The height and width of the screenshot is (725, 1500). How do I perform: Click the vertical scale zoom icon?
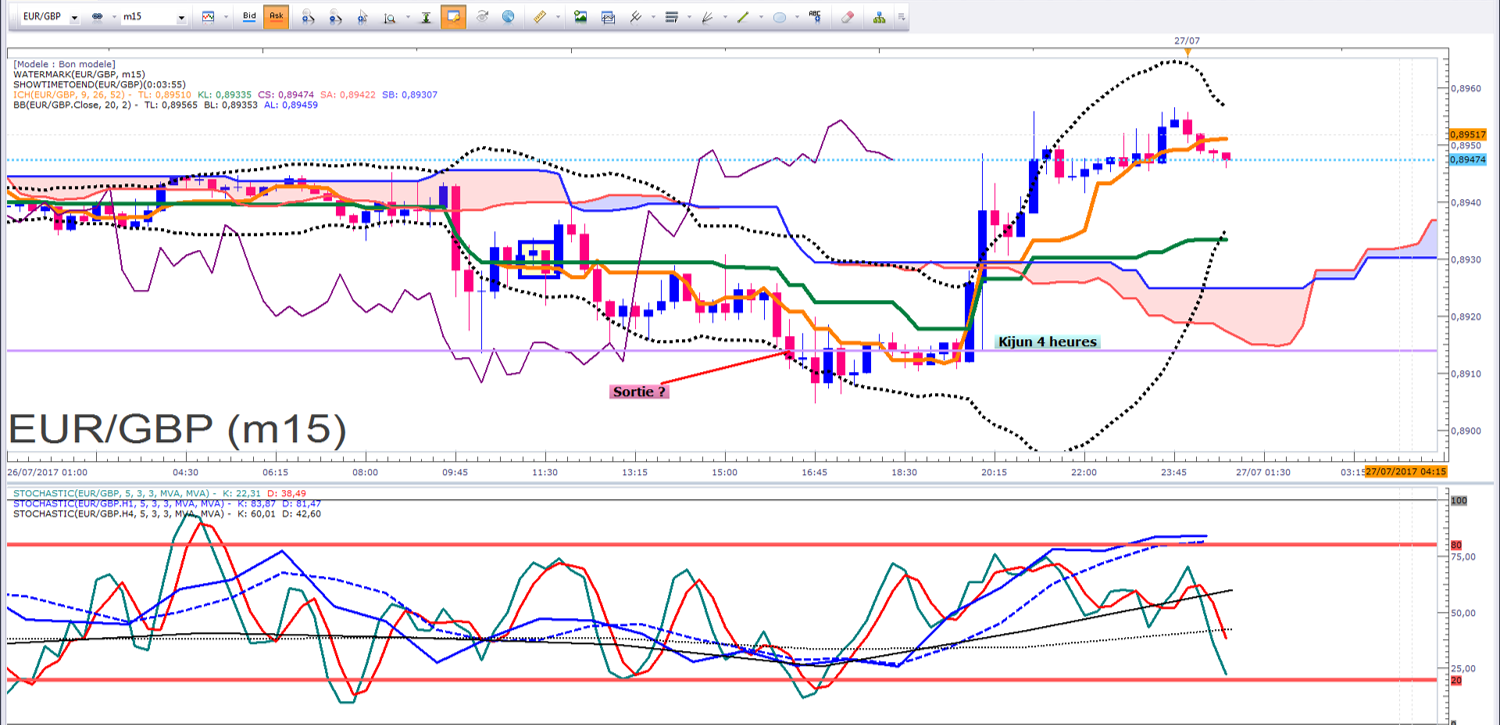point(388,17)
